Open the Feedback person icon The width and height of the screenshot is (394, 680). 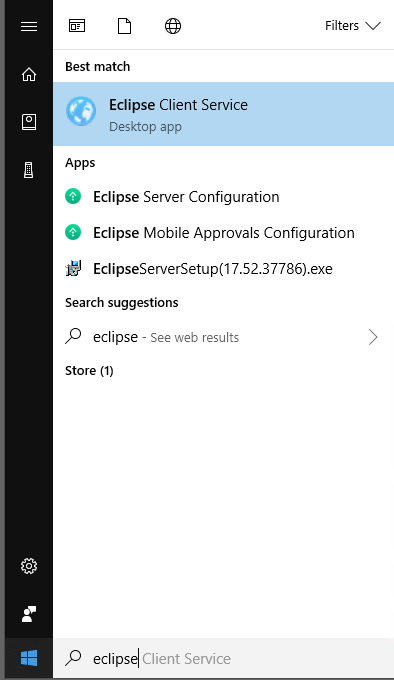point(29,614)
